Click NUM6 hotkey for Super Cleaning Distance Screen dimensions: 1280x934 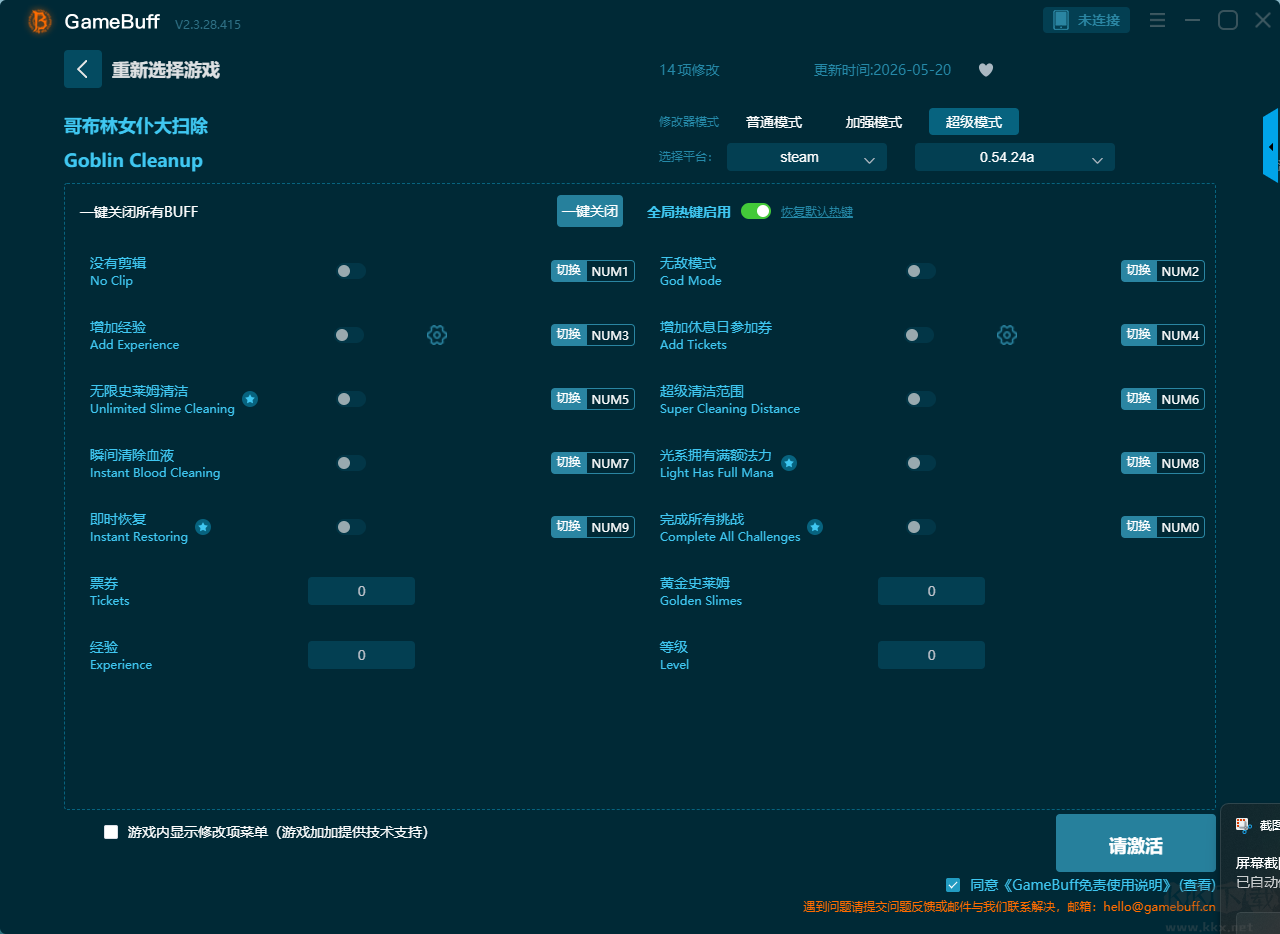[1163, 399]
